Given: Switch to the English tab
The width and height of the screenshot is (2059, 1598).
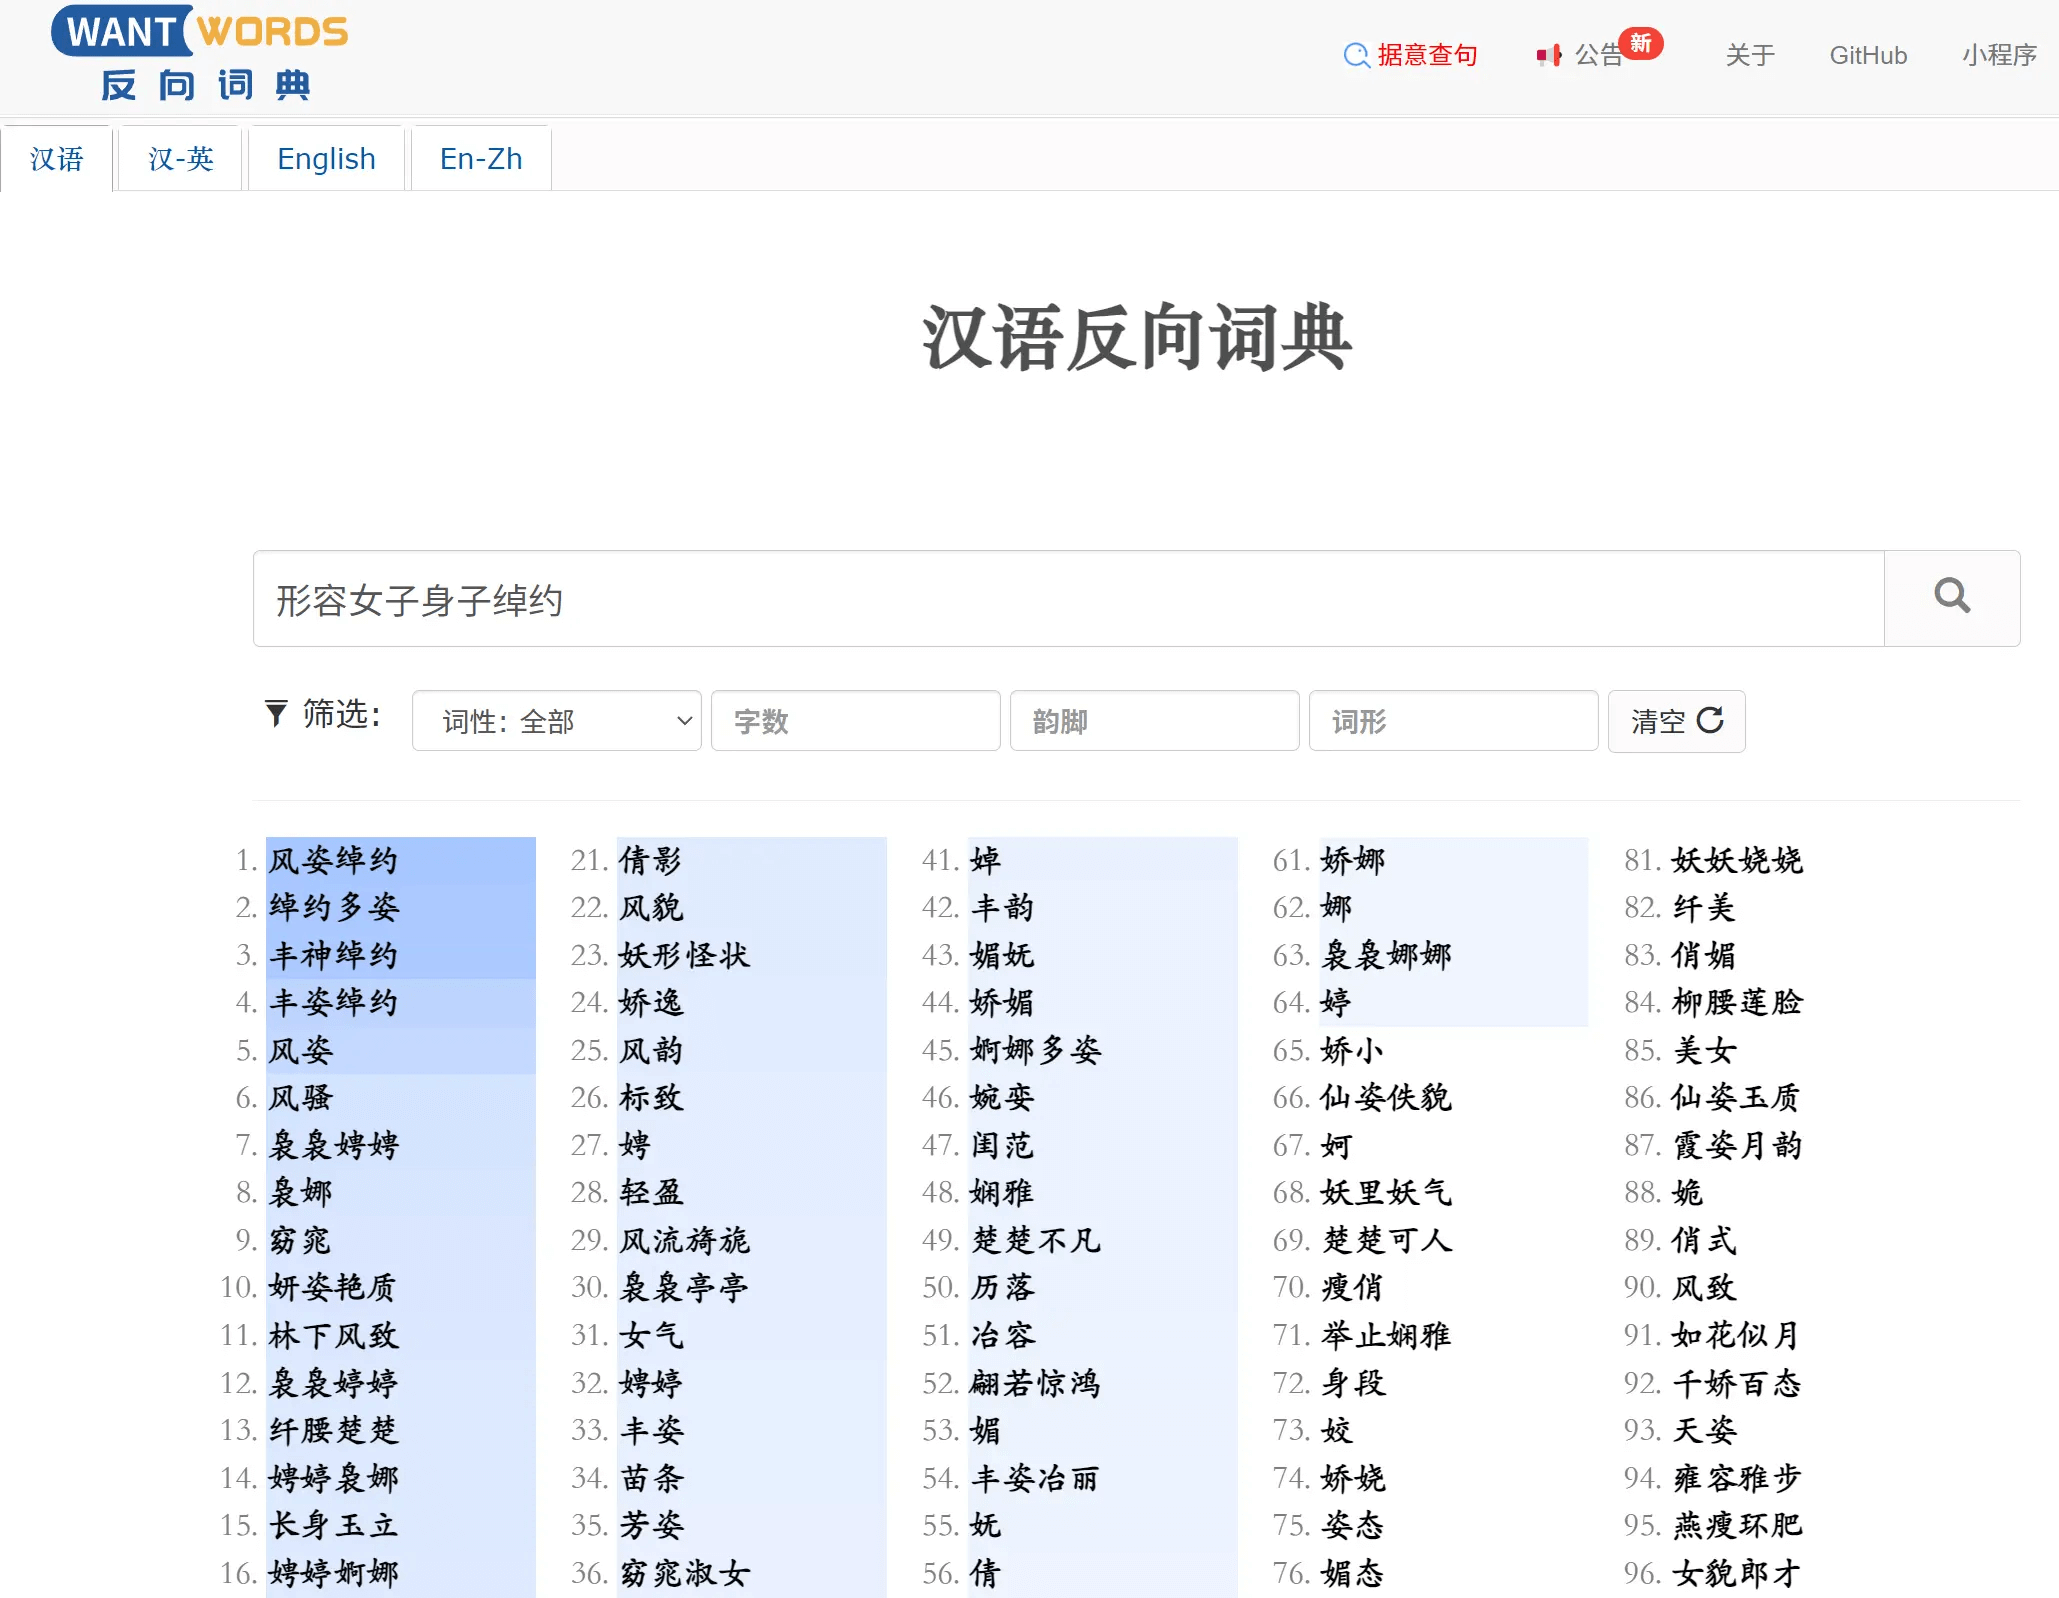Looking at the screenshot, I should pyautogui.click(x=326, y=158).
